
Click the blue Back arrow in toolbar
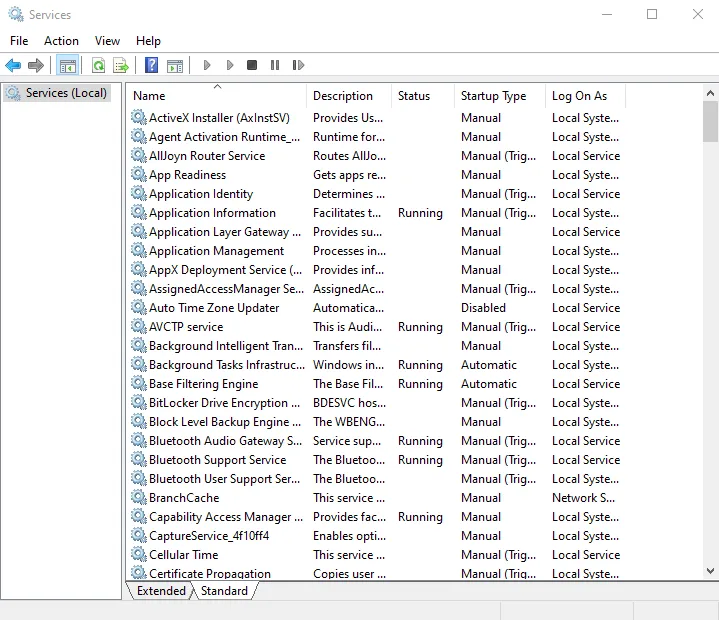[x=13, y=66]
